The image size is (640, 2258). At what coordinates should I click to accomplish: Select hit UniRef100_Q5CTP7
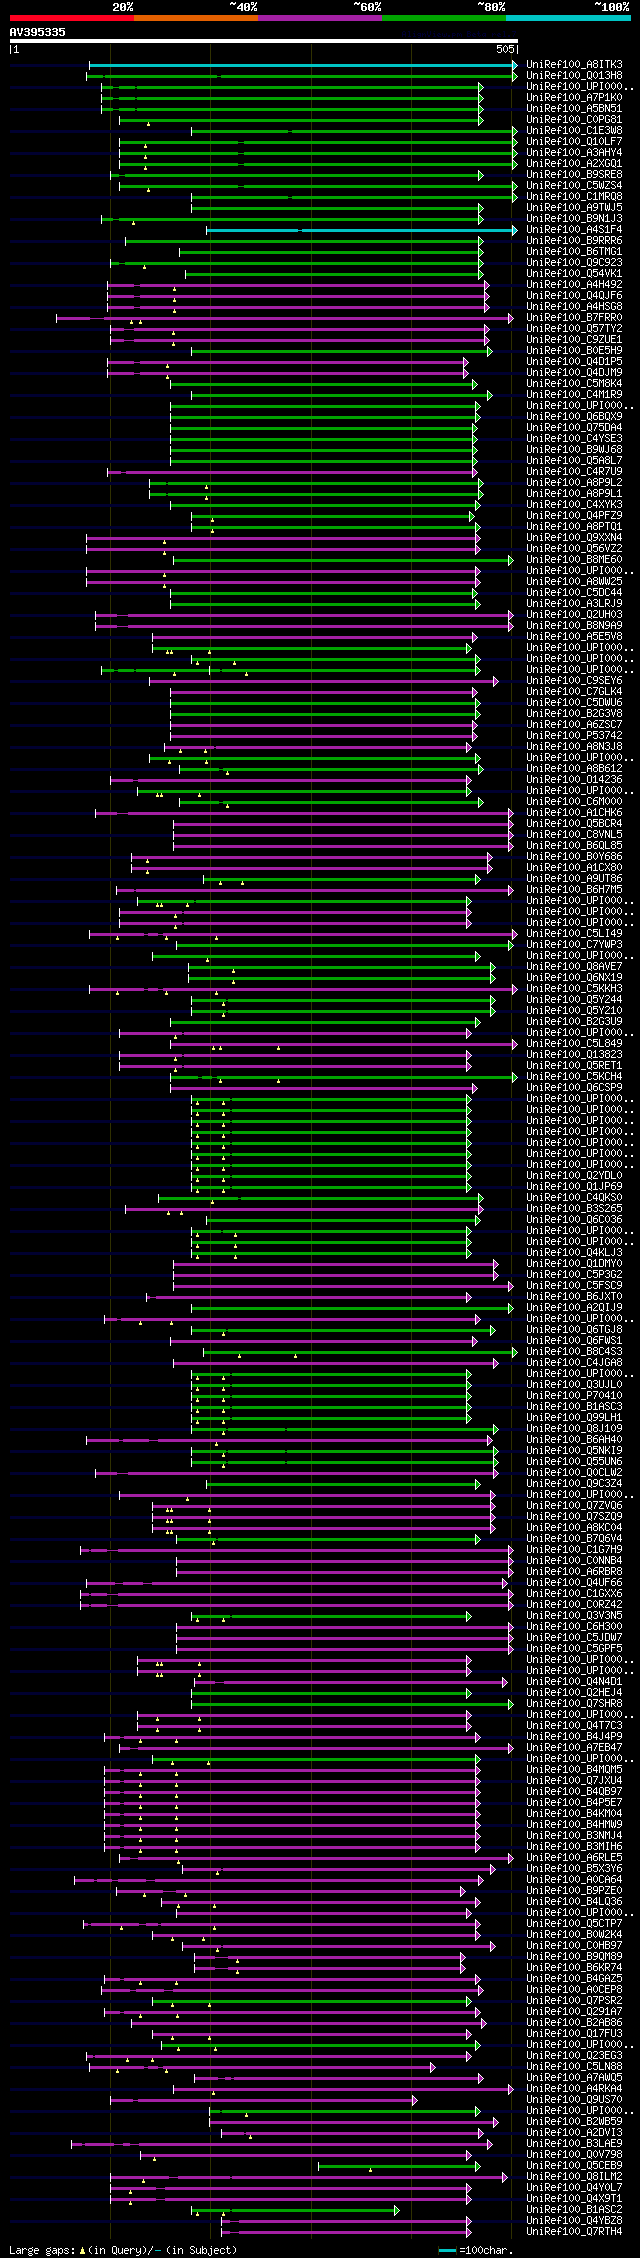click(574, 1924)
